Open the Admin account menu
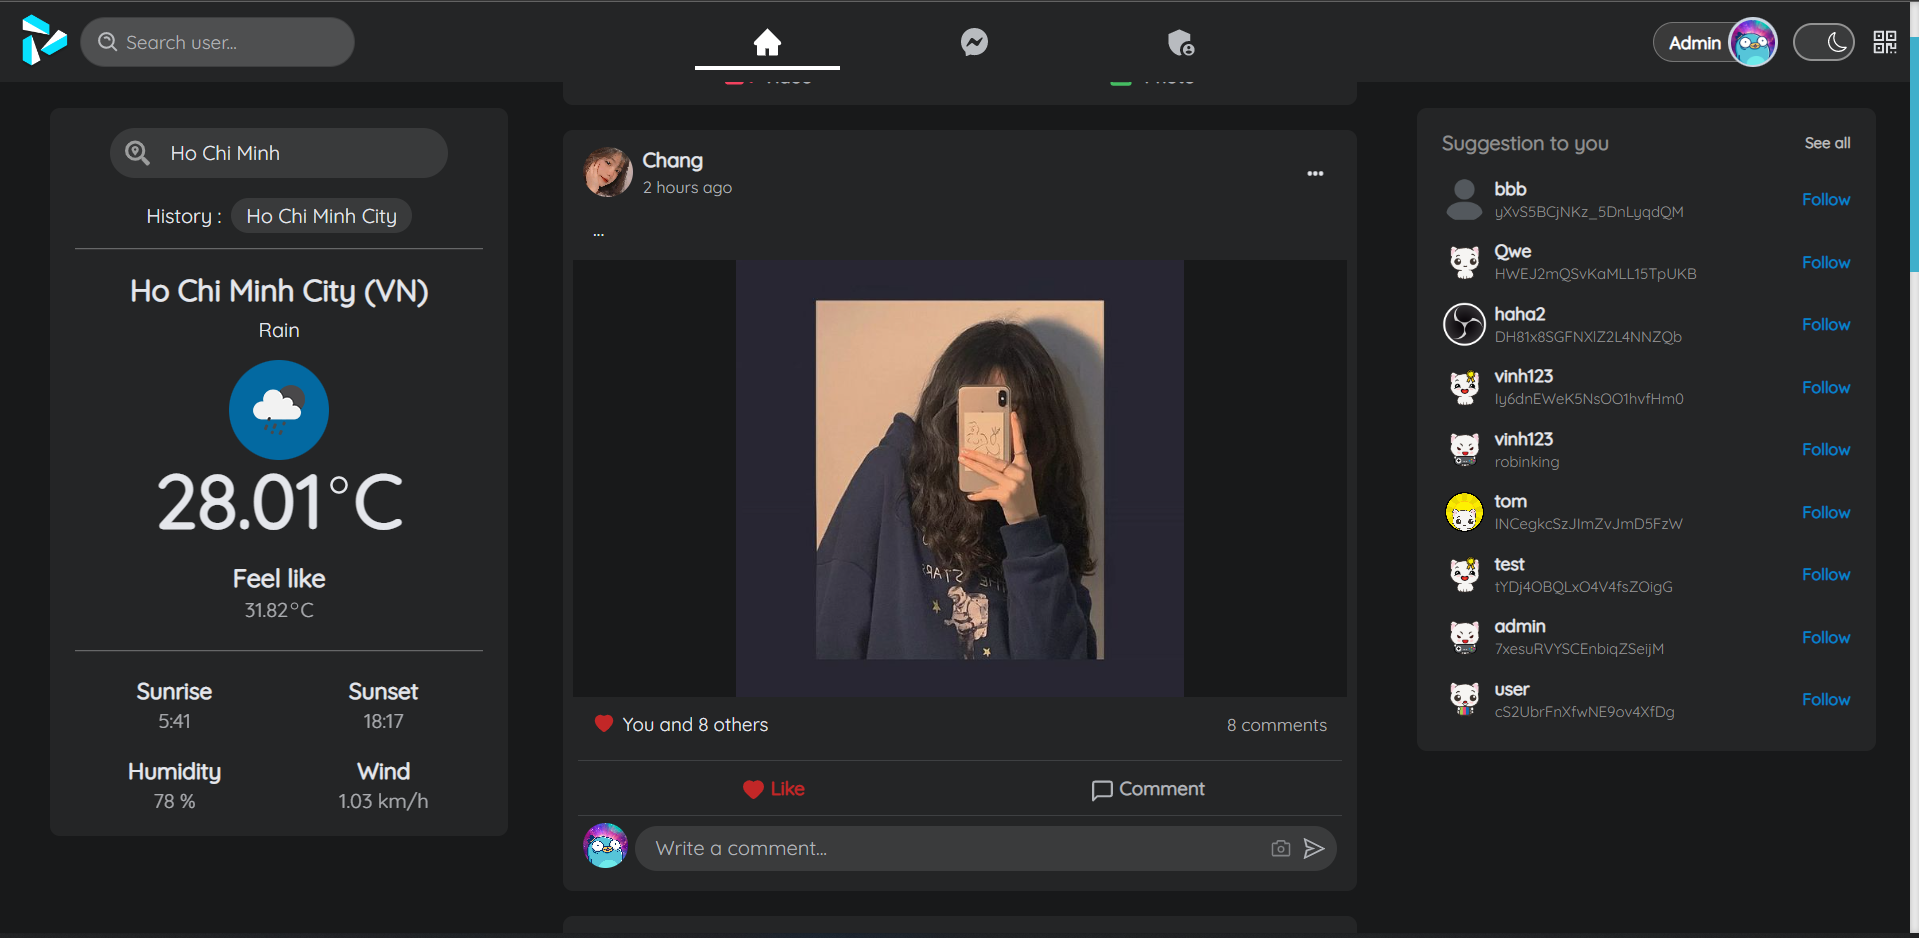 [1714, 42]
